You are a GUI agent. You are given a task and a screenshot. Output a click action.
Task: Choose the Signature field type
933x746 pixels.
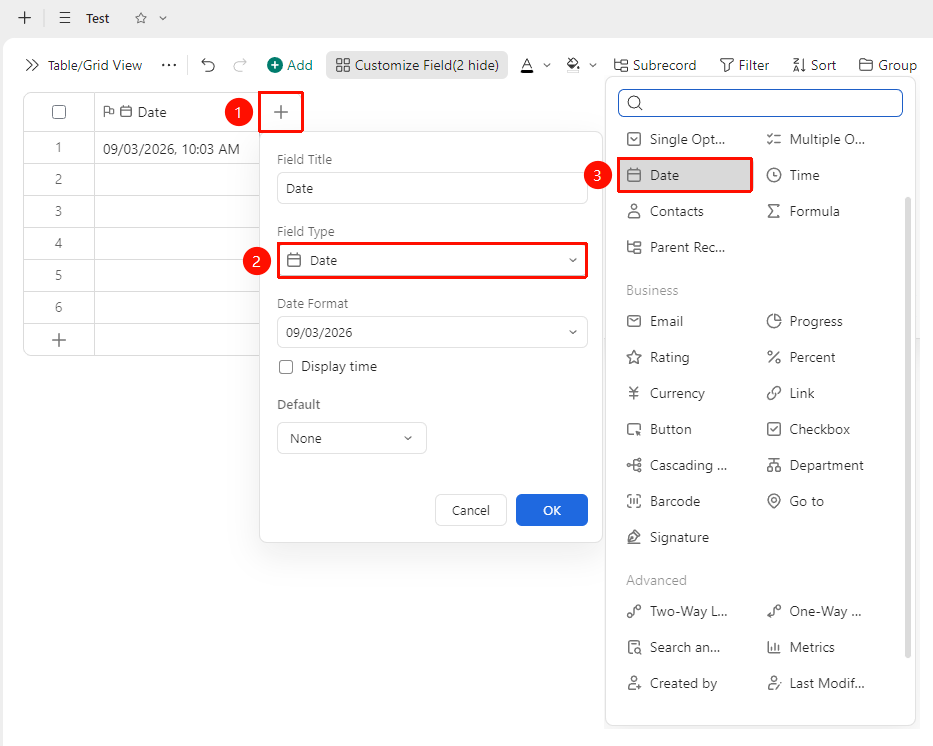(668, 537)
